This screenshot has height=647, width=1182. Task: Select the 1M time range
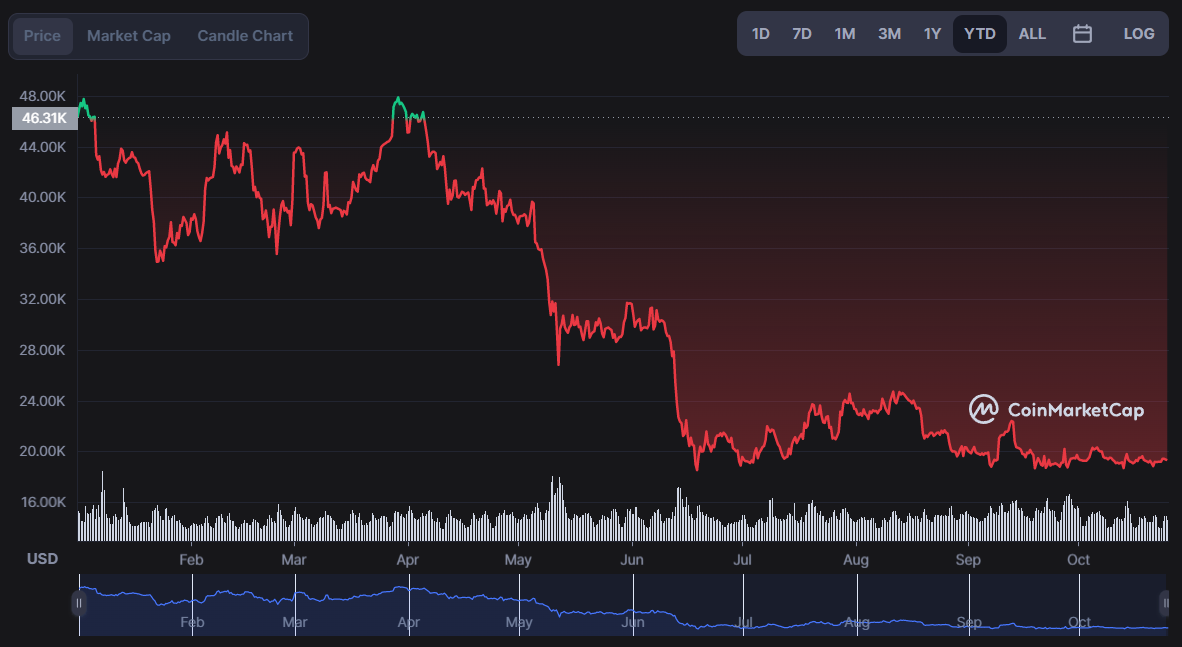point(844,34)
